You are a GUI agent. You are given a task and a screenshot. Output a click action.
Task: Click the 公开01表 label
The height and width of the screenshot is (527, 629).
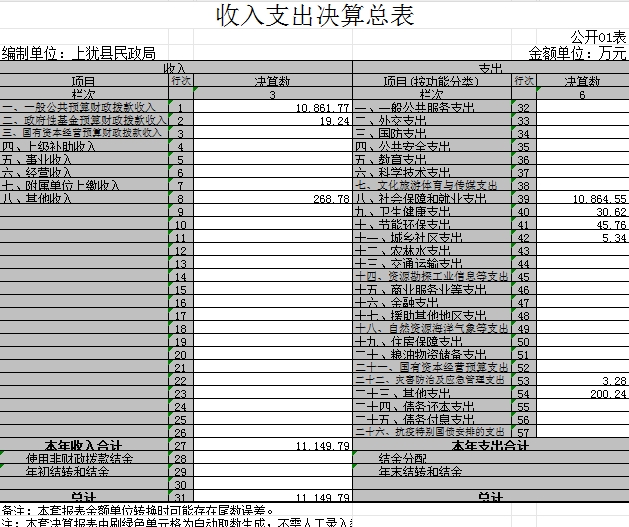[x=598, y=37]
